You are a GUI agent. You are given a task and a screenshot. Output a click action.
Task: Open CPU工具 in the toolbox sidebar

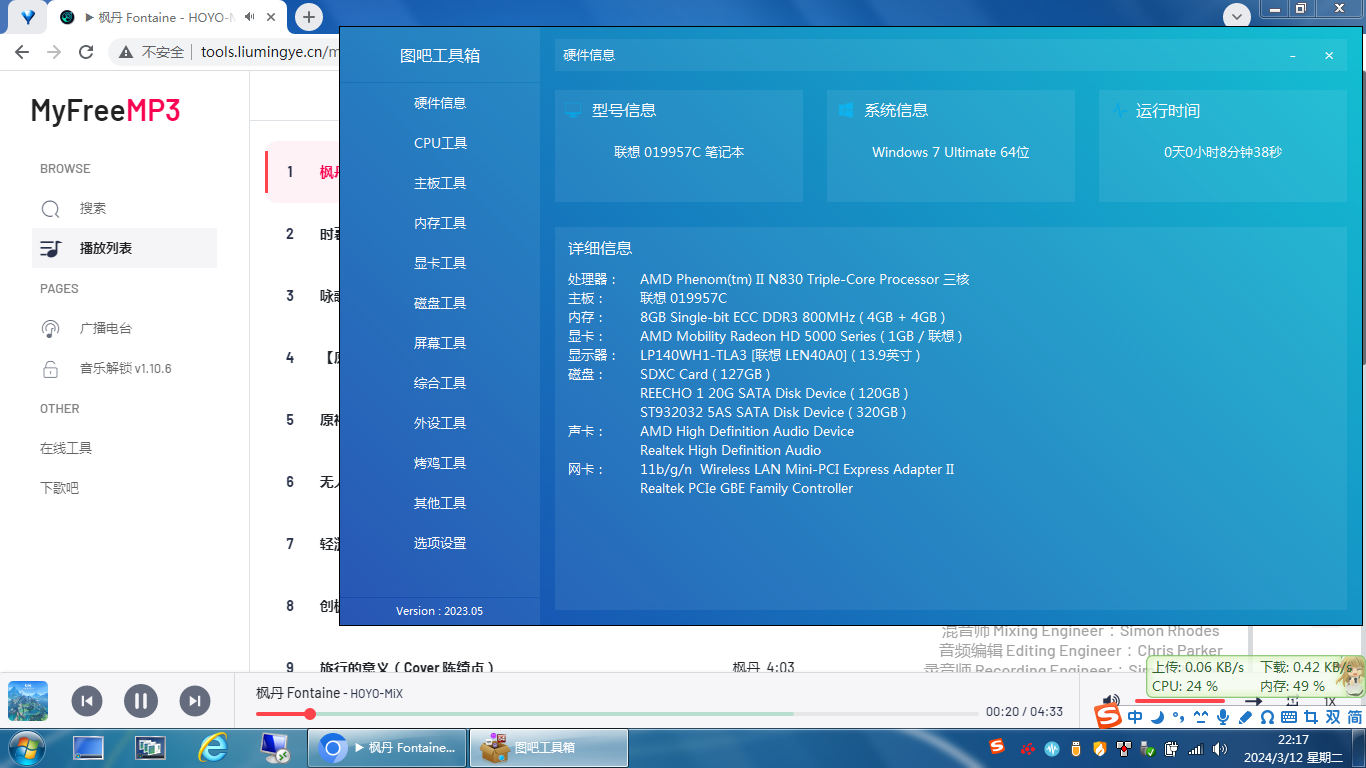point(440,143)
